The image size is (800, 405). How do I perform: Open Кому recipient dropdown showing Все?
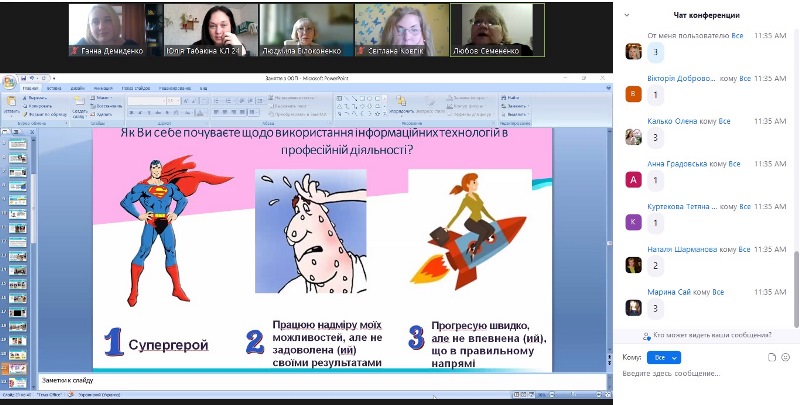[664, 358]
